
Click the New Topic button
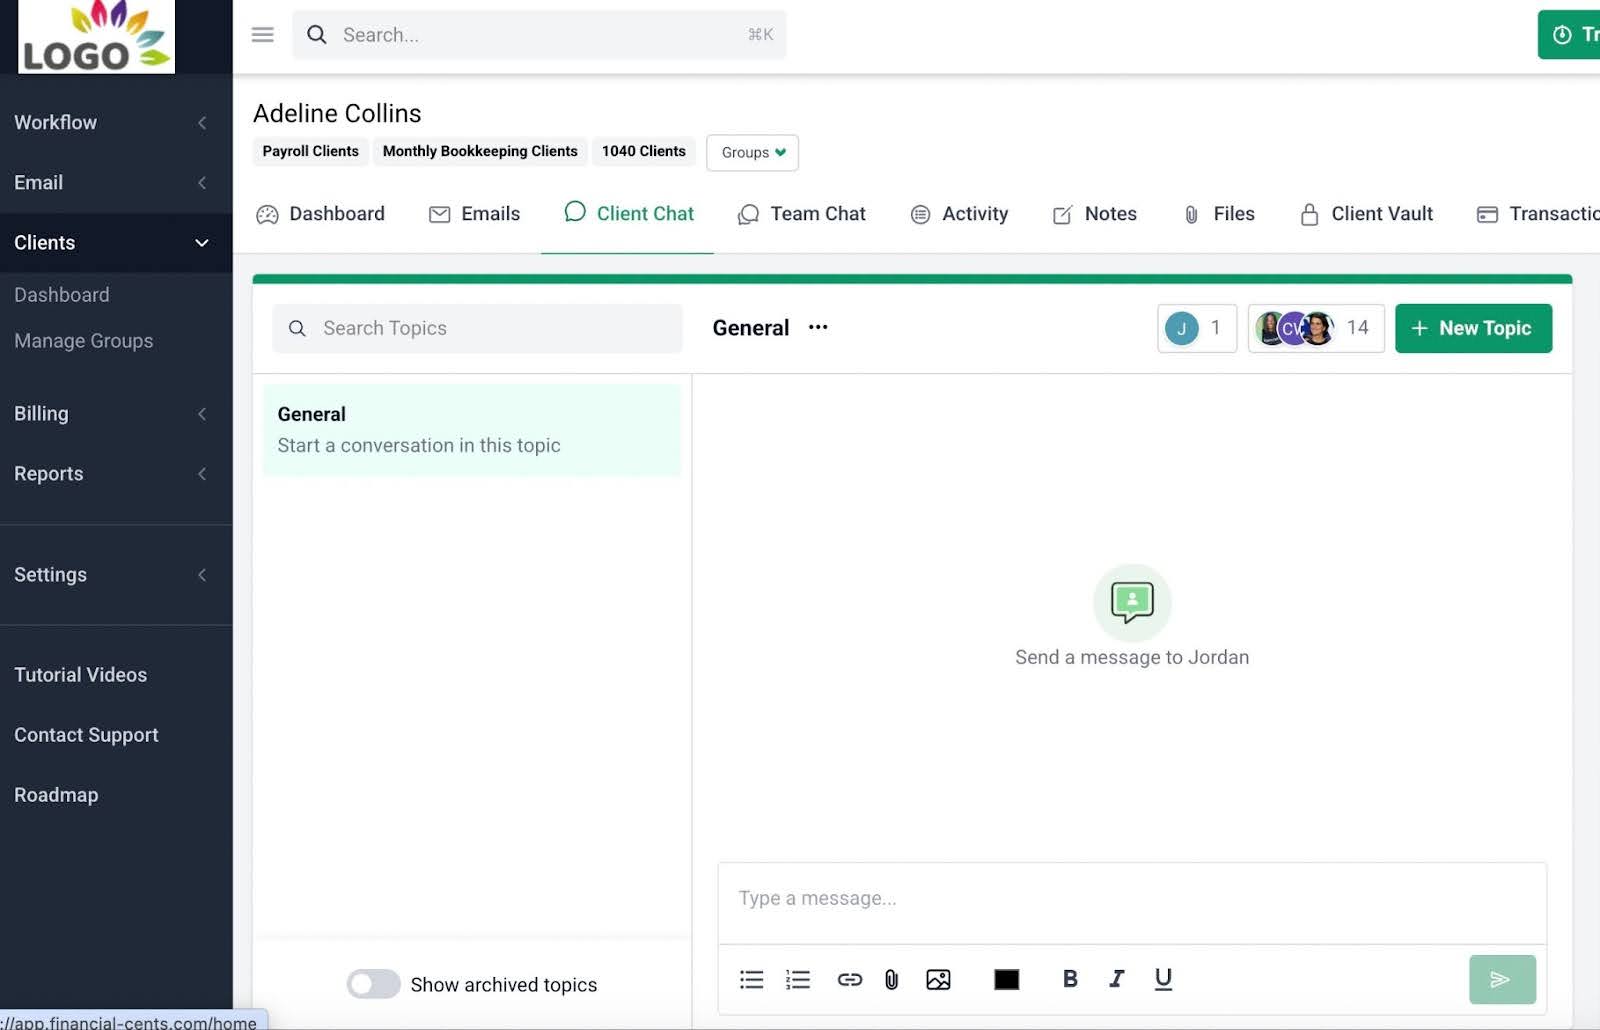point(1472,328)
